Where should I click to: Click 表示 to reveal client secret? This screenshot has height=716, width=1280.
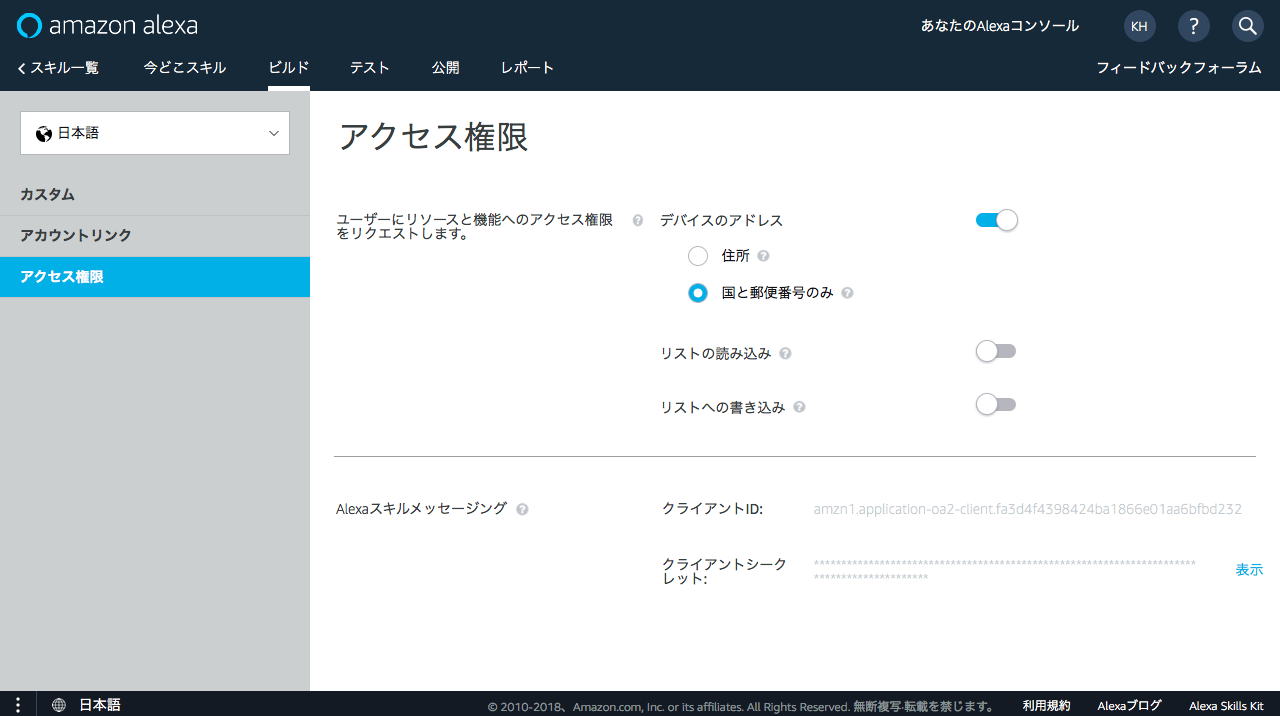pos(1249,570)
